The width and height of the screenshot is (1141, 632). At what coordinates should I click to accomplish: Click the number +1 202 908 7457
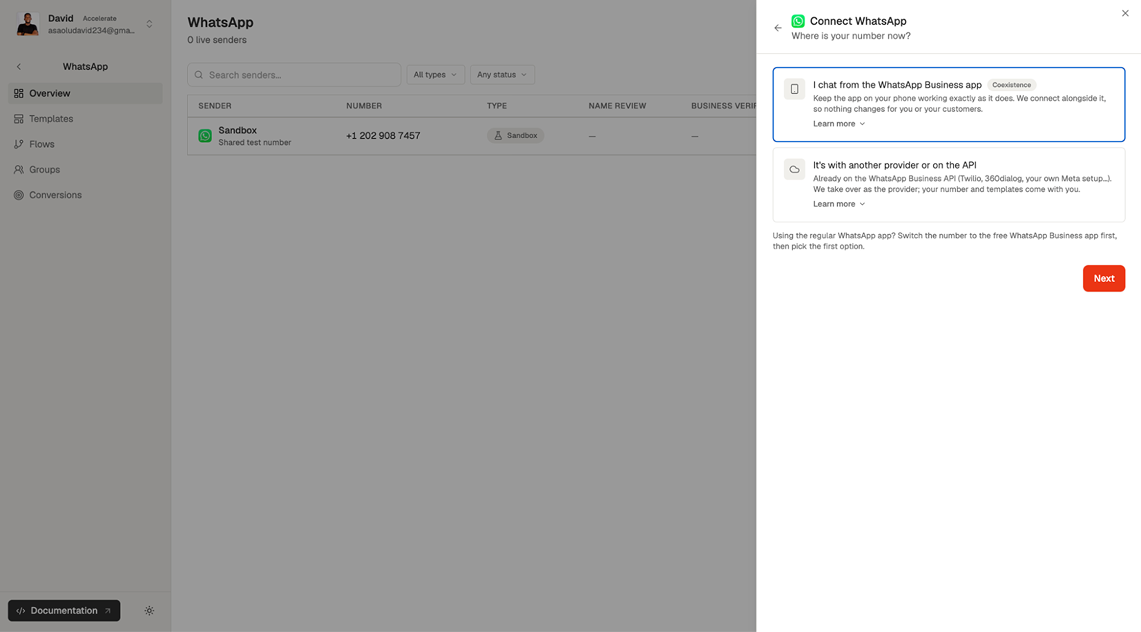click(x=383, y=136)
